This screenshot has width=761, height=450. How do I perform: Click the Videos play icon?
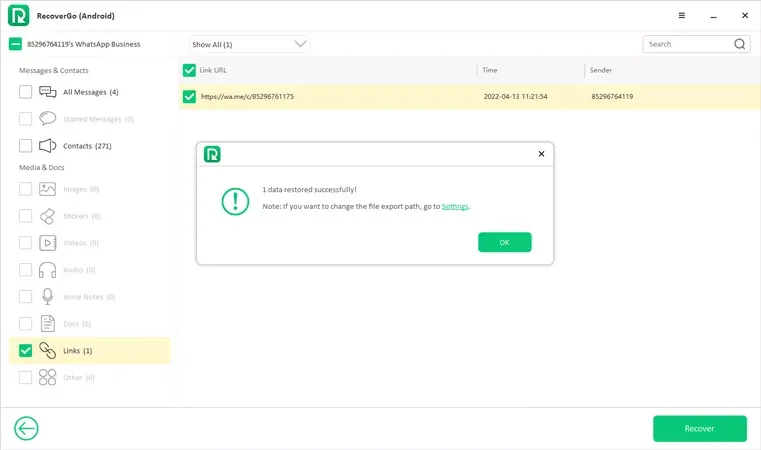pos(48,243)
